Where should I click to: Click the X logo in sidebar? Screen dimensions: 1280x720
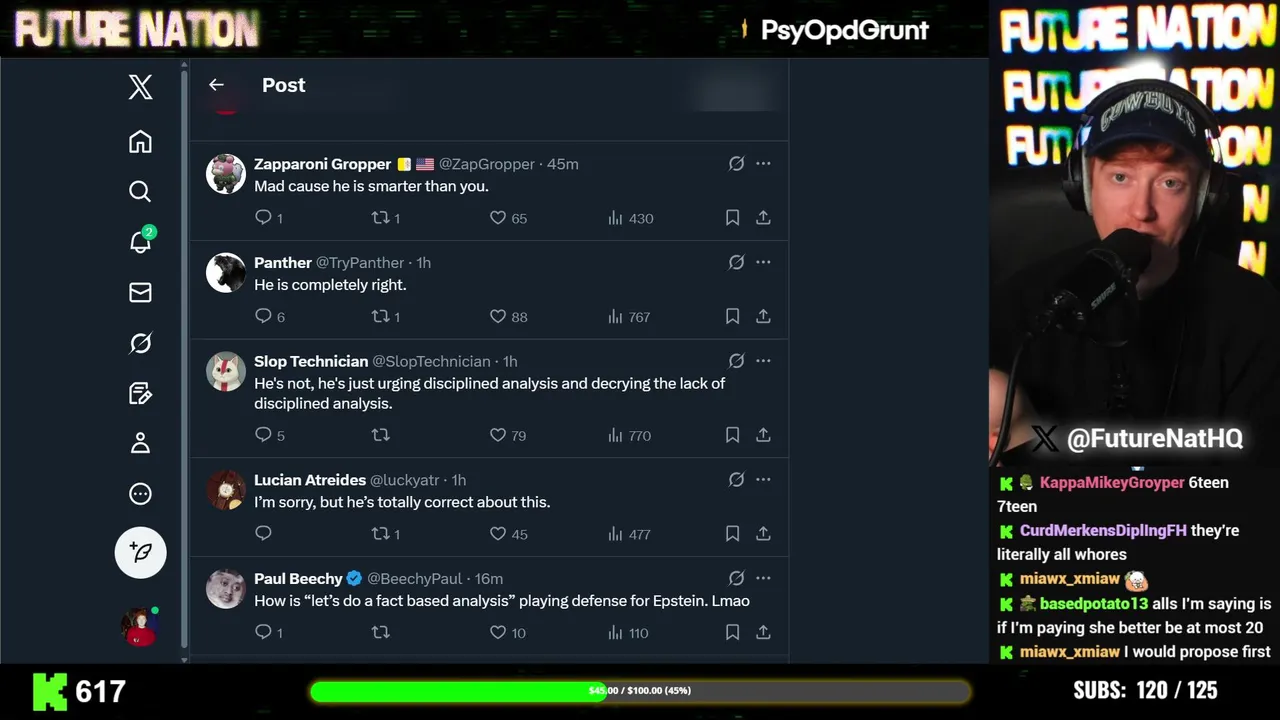click(140, 87)
